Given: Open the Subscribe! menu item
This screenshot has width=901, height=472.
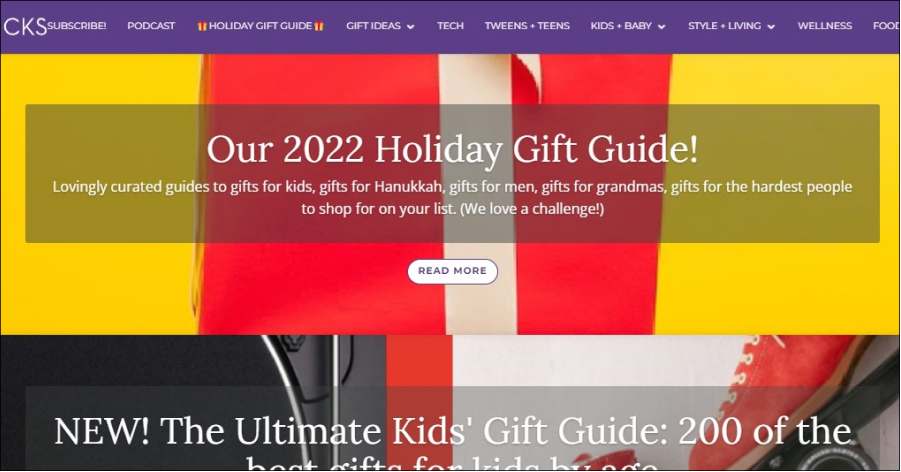Looking at the screenshot, I should pos(77,26).
